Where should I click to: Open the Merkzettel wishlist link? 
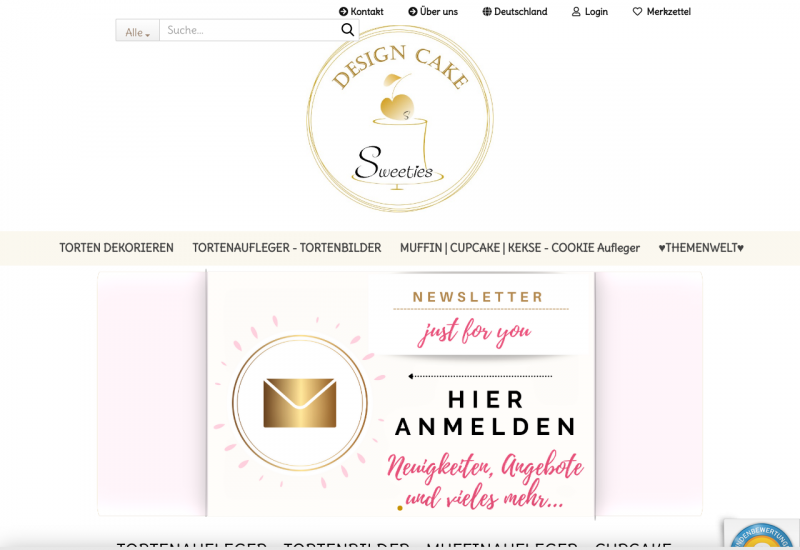[x=662, y=12]
